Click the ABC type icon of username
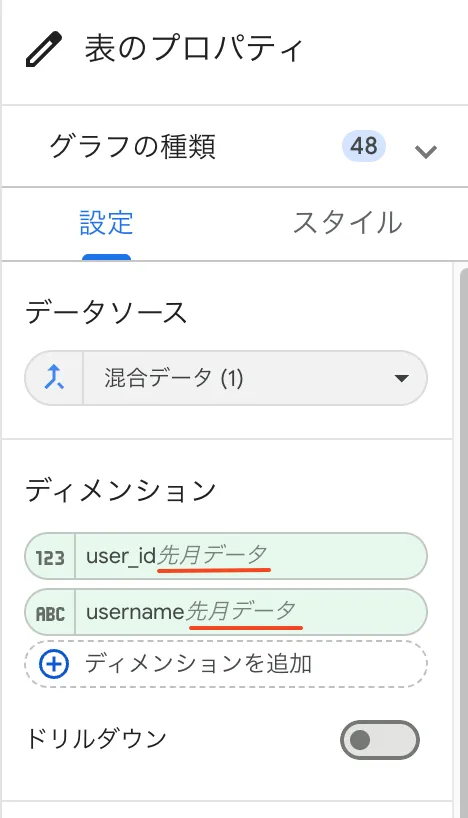468x818 pixels. (x=50, y=613)
